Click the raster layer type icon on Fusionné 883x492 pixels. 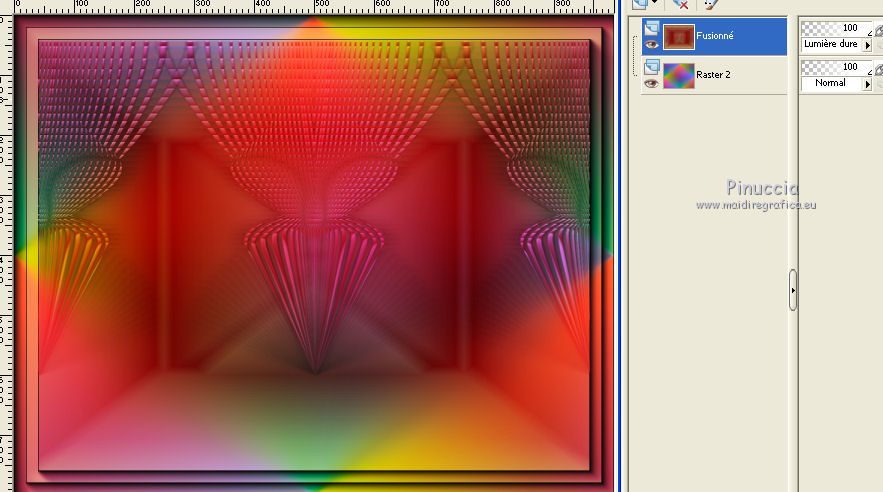pos(652,28)
